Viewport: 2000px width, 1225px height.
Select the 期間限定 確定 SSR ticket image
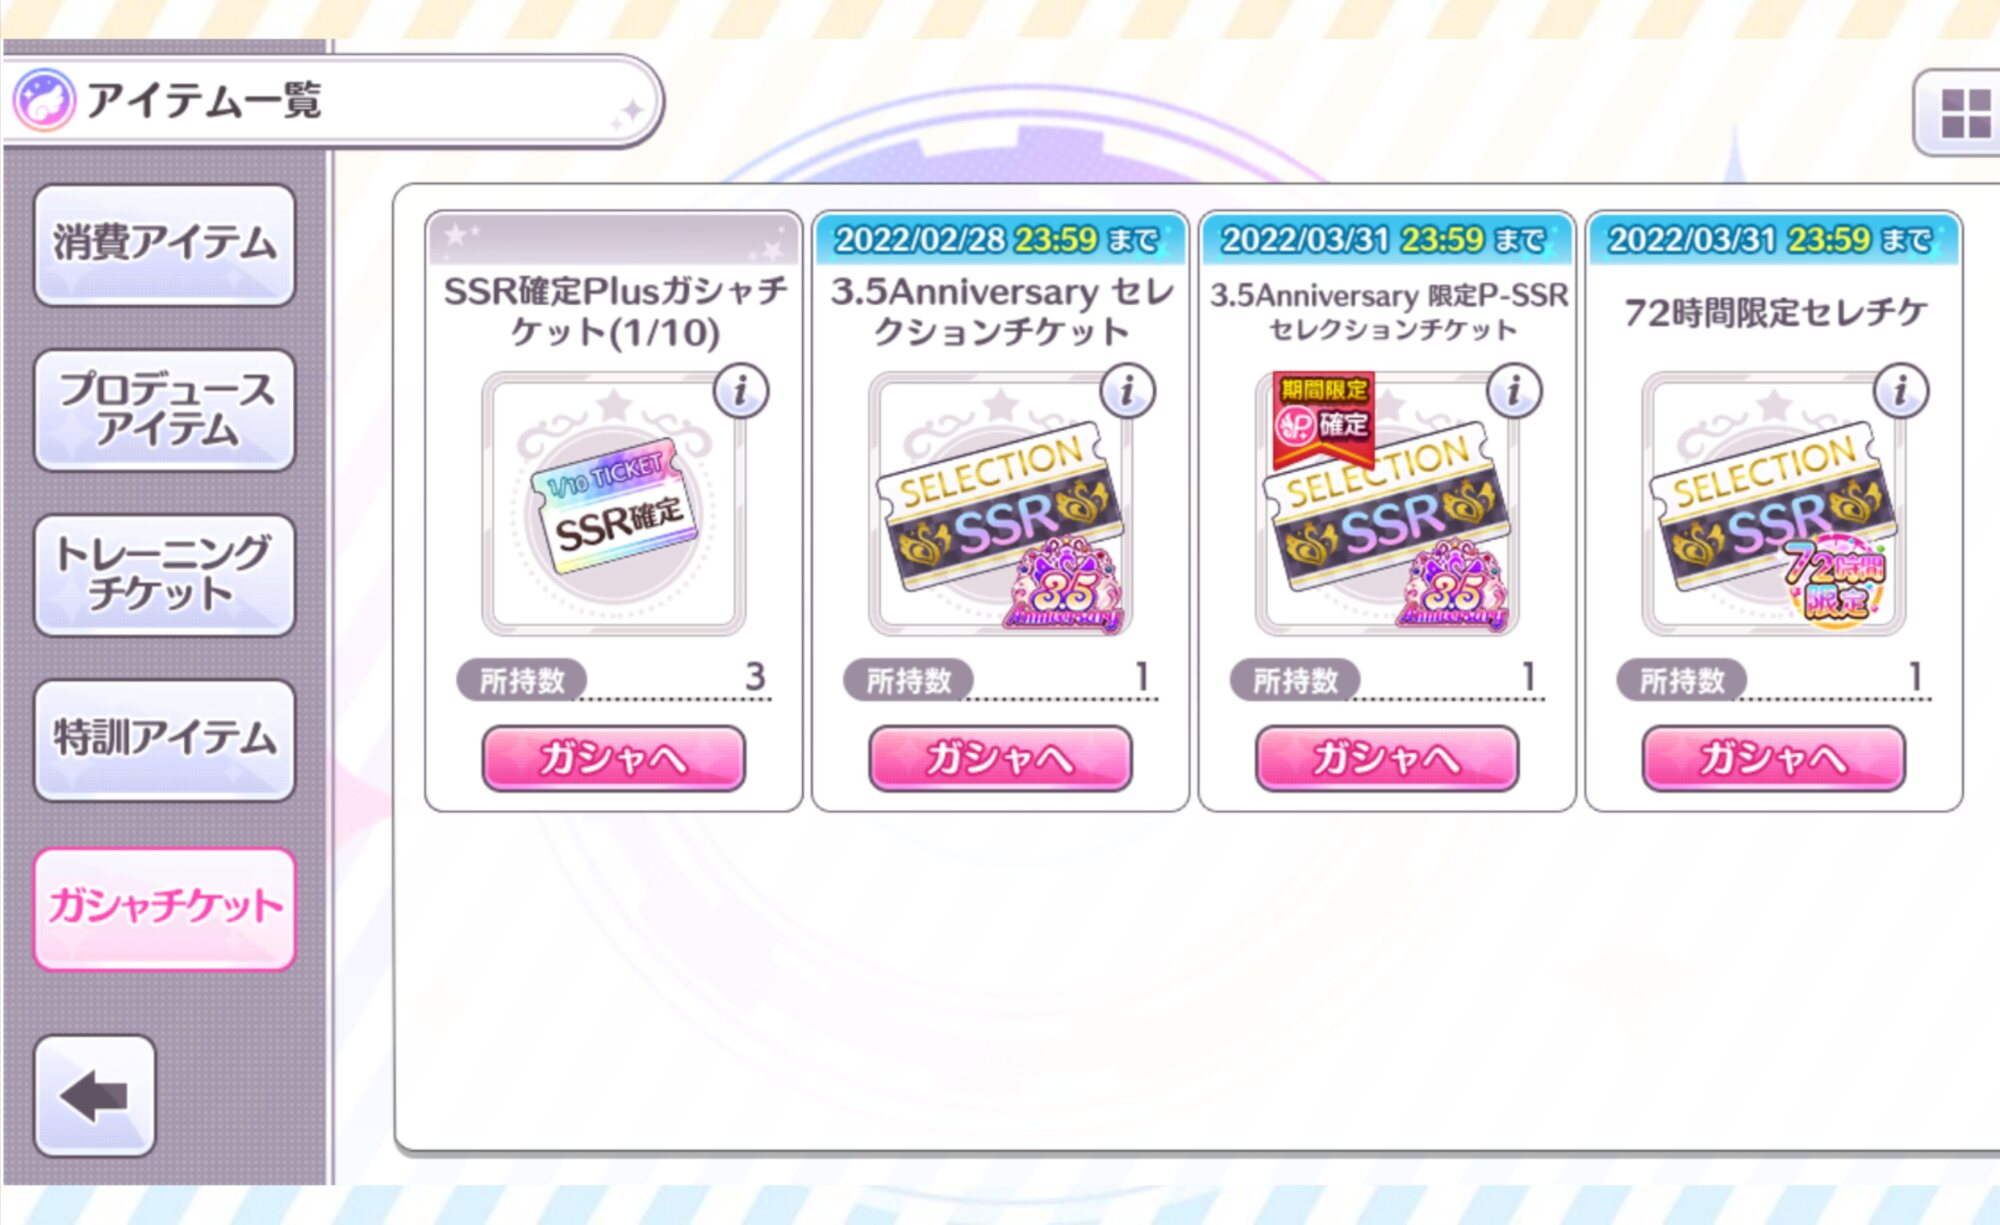[1387, 505]
